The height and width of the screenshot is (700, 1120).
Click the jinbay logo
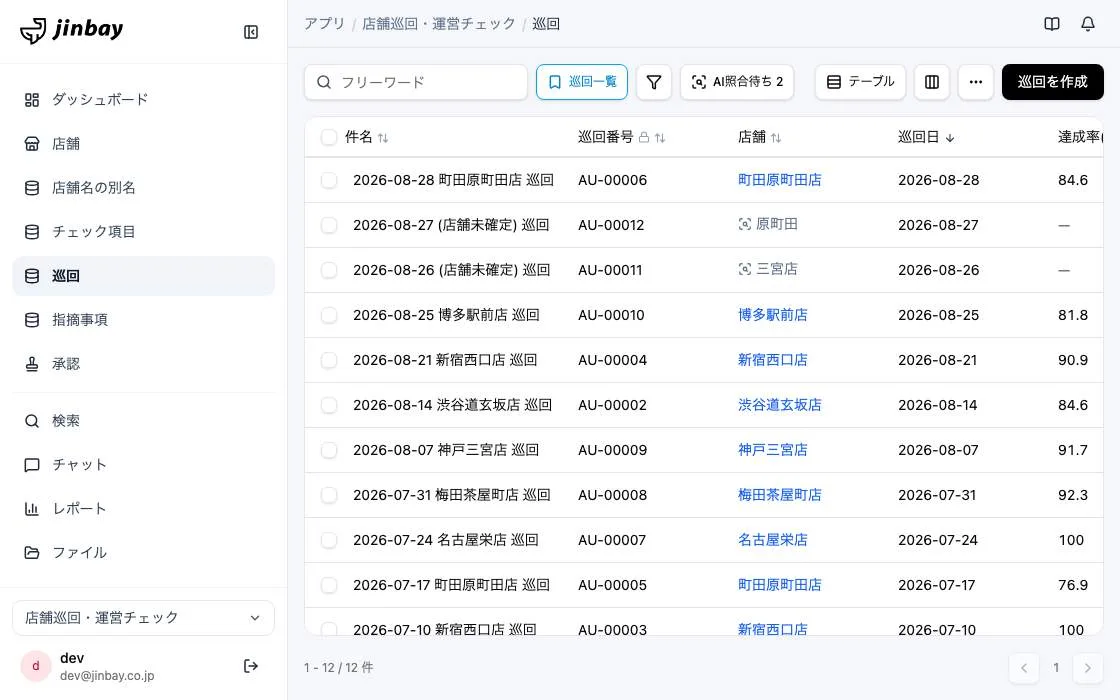click(71, 30)
